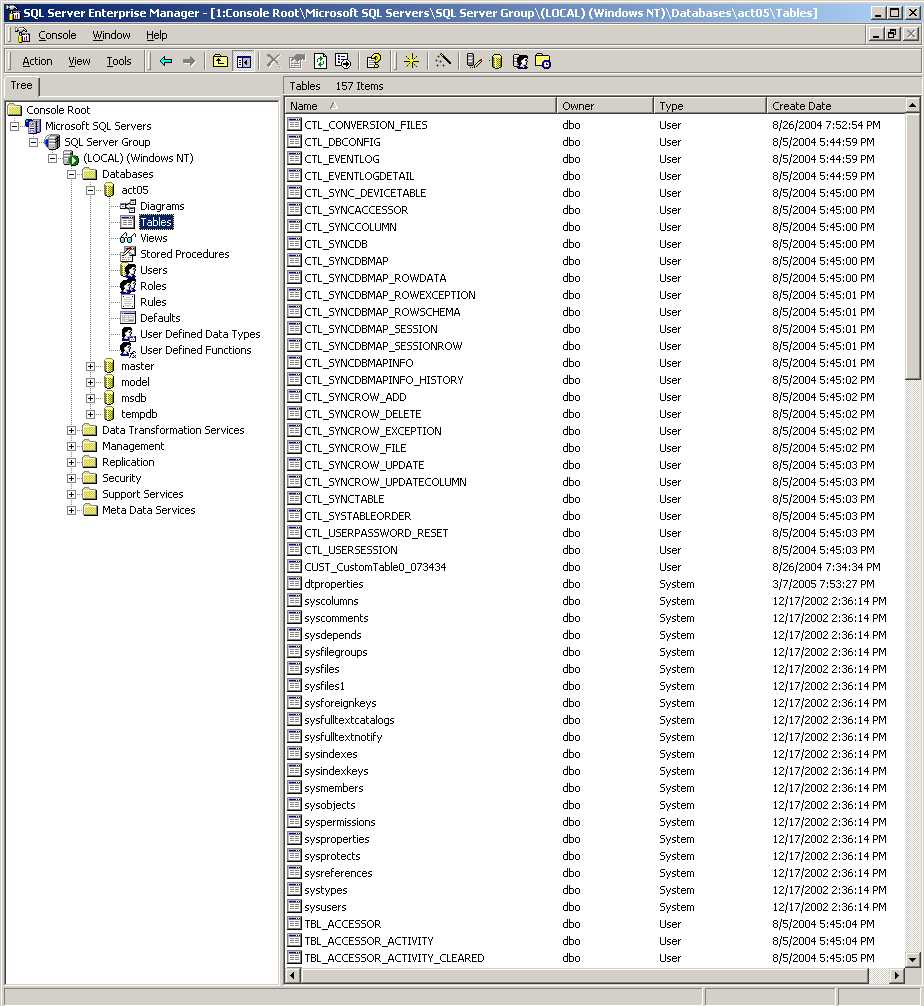Click the Refresh toolbar icon

(x=320, y=62)
